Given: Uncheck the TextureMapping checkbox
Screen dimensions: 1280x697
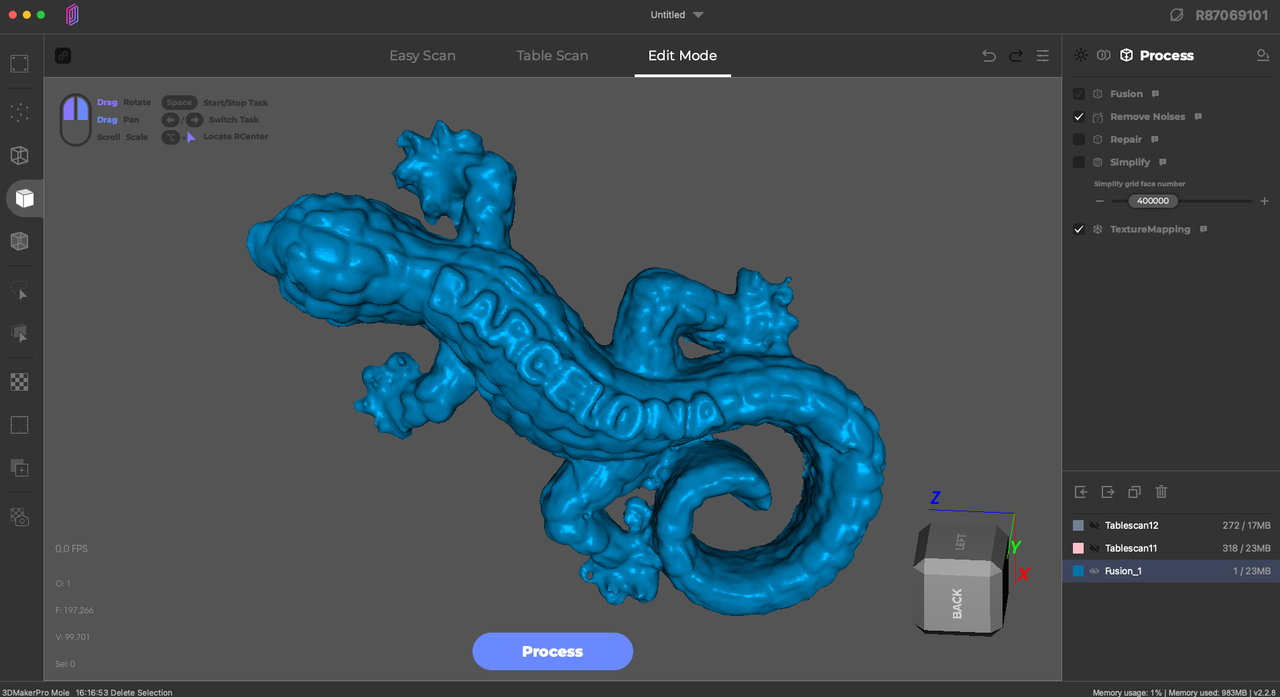Looking at the screenshot, I should pos(1079,229).
